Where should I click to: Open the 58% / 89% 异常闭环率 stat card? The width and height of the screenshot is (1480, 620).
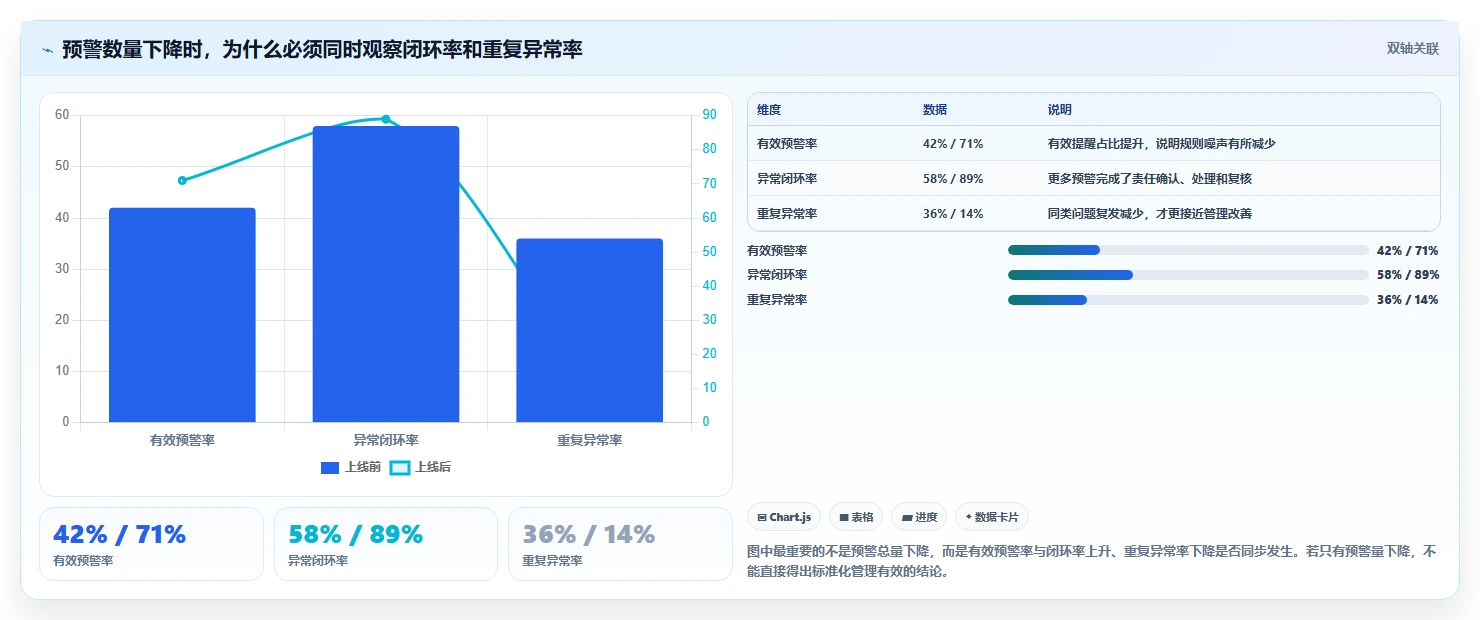tap(386, 544)
